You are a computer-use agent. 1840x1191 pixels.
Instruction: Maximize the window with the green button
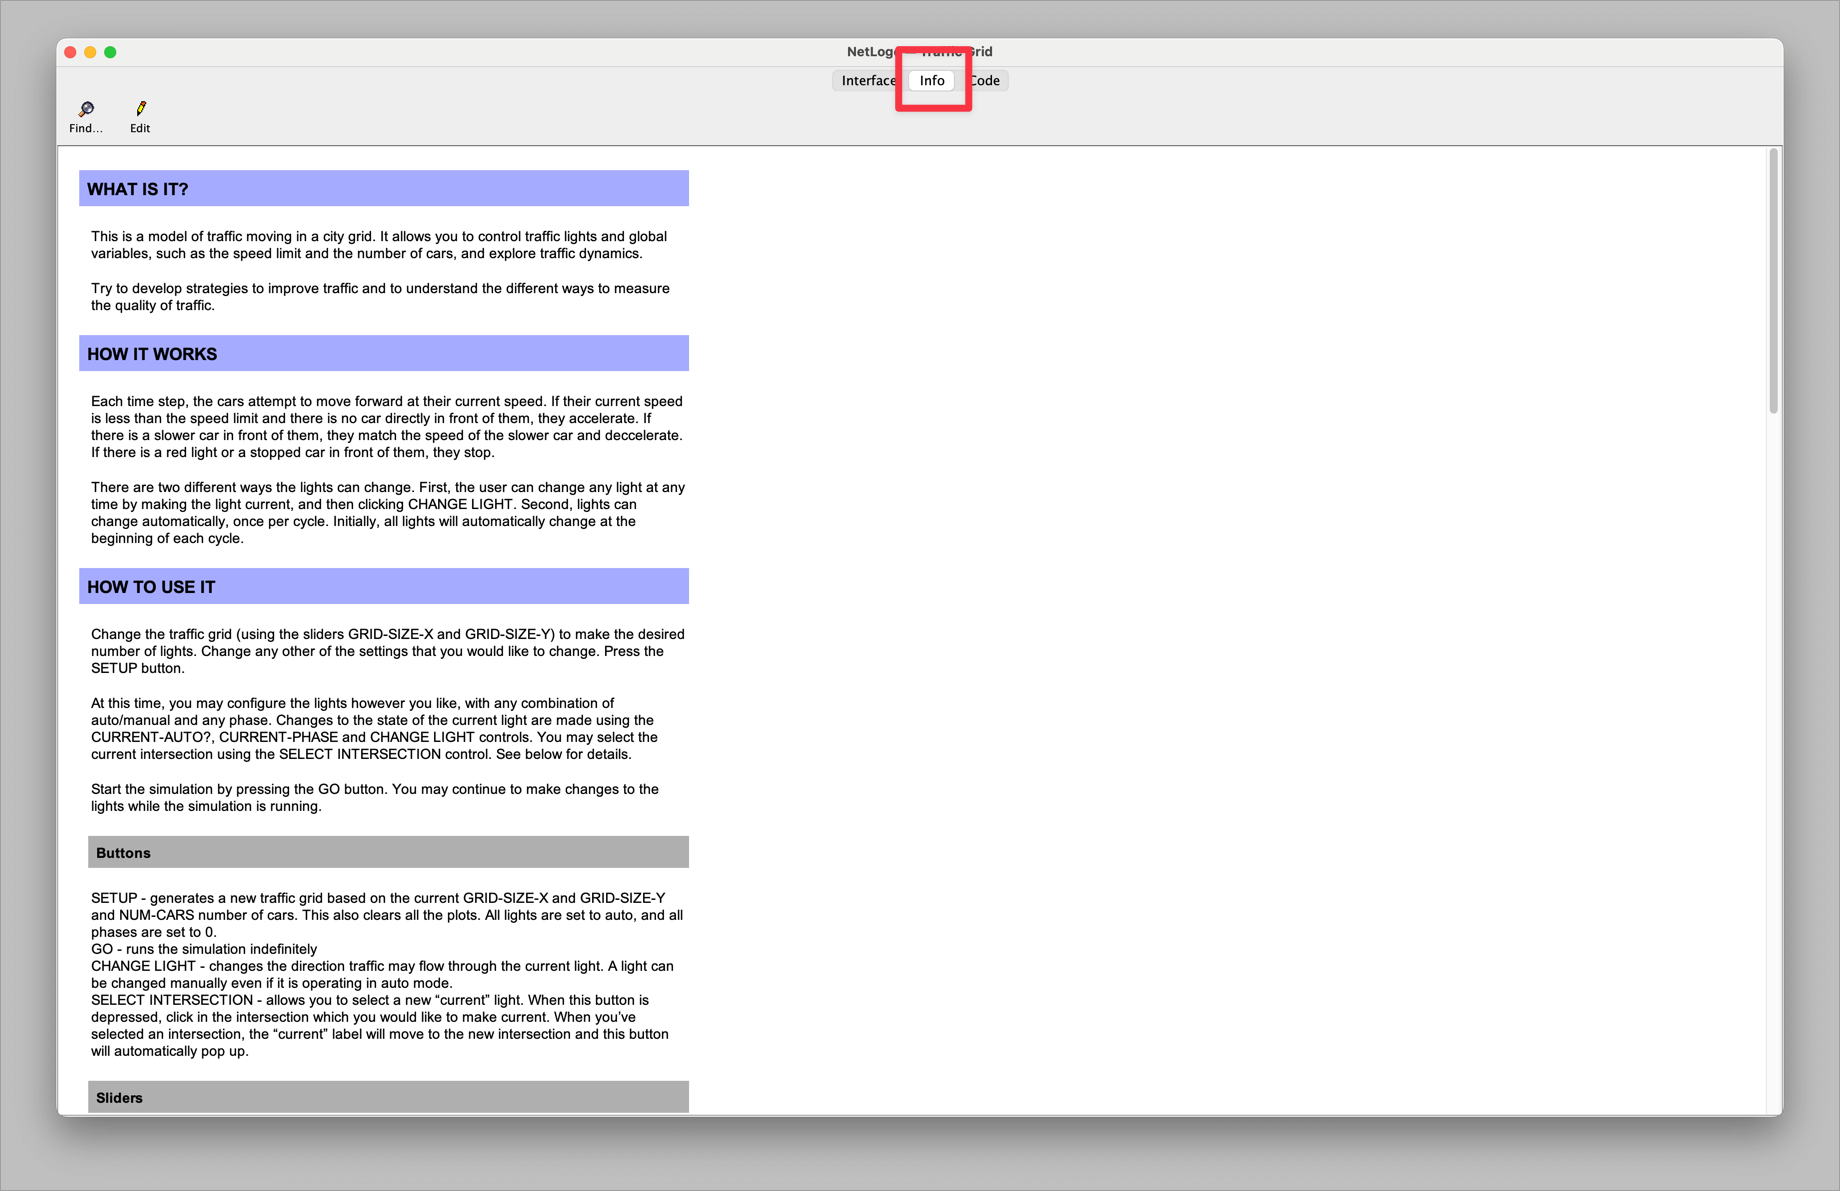[111, 50]
